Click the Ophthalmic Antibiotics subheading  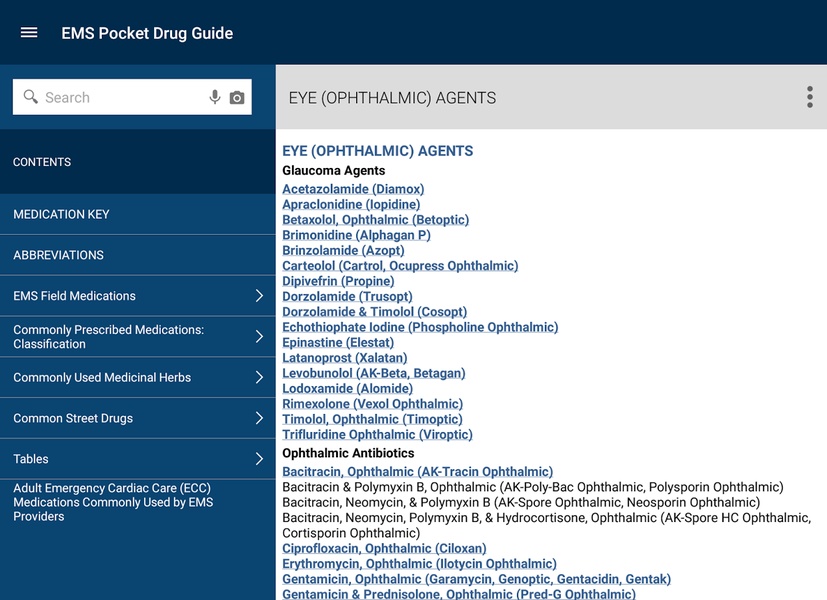(x=348, y=453)
